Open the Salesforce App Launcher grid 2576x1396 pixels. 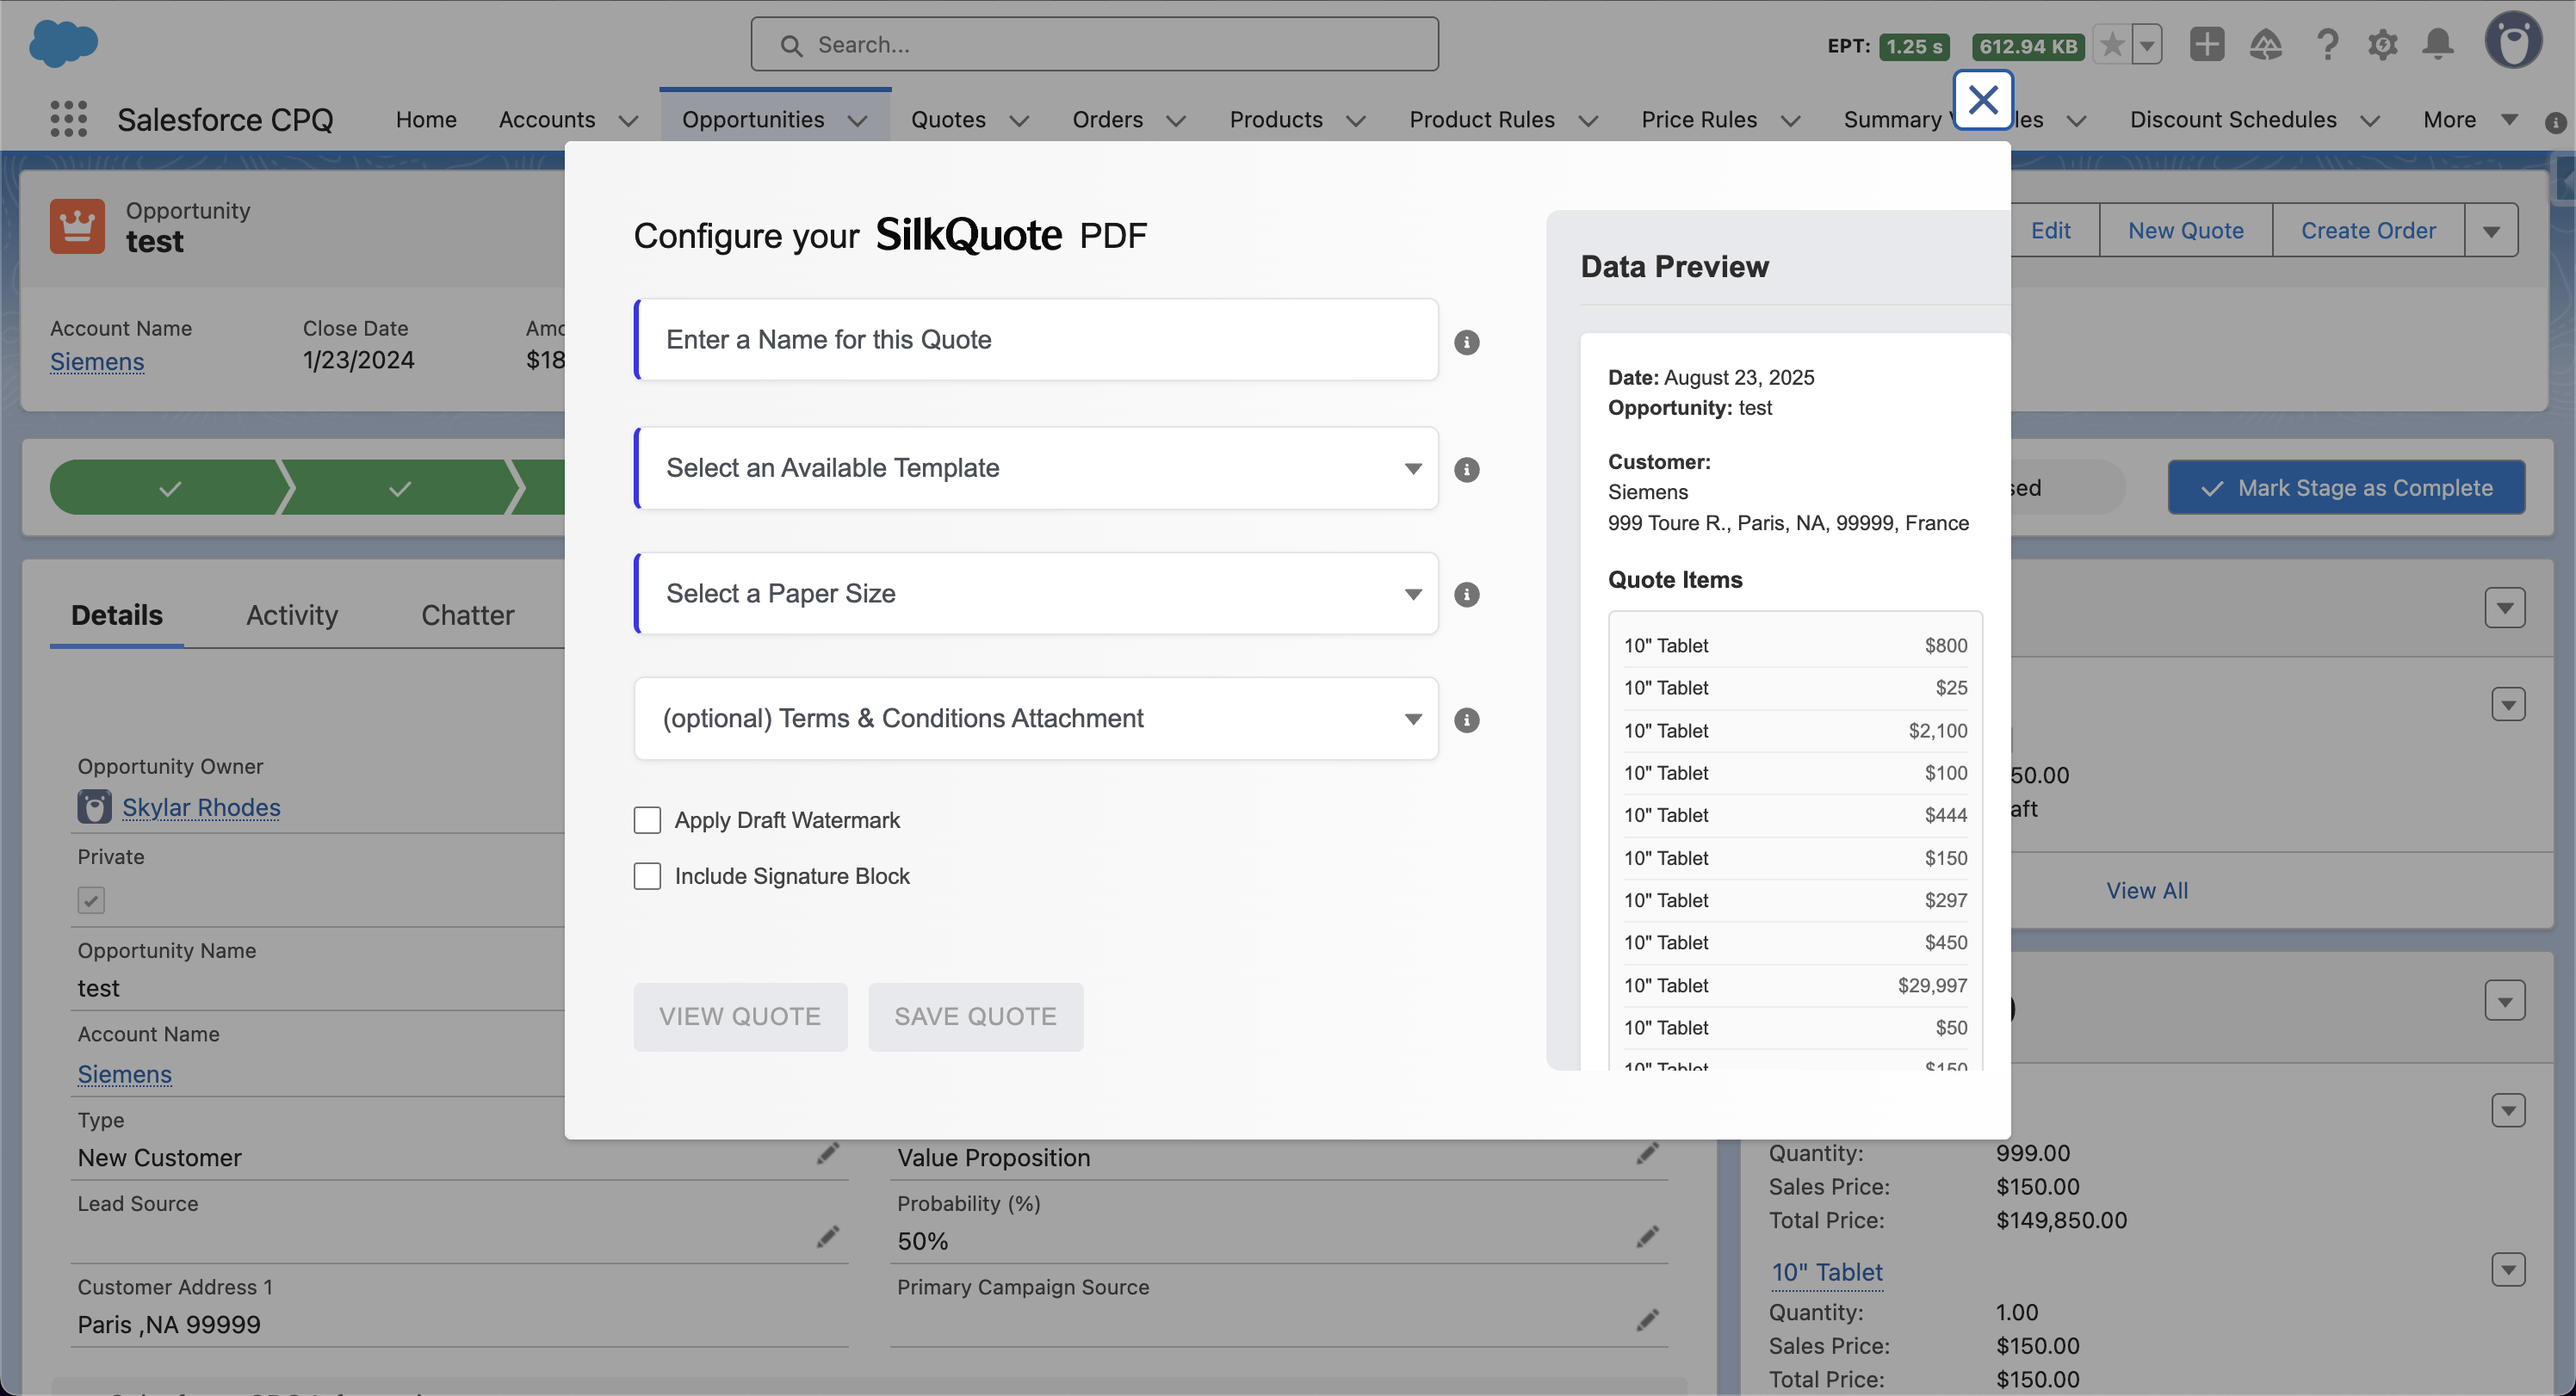(x=68, y=118)
